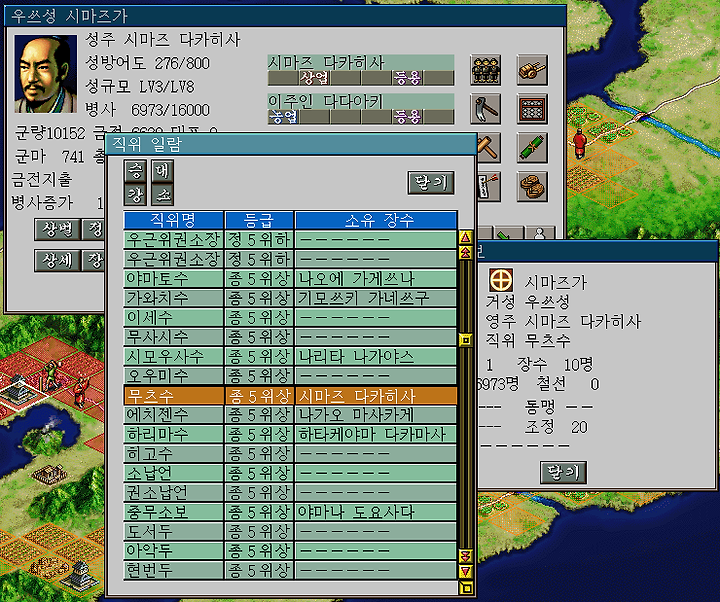Image resolution: width=720 pixels, height=602 pixels.
Task: Select the 야마토수 title row
Action: coord(290,279)
